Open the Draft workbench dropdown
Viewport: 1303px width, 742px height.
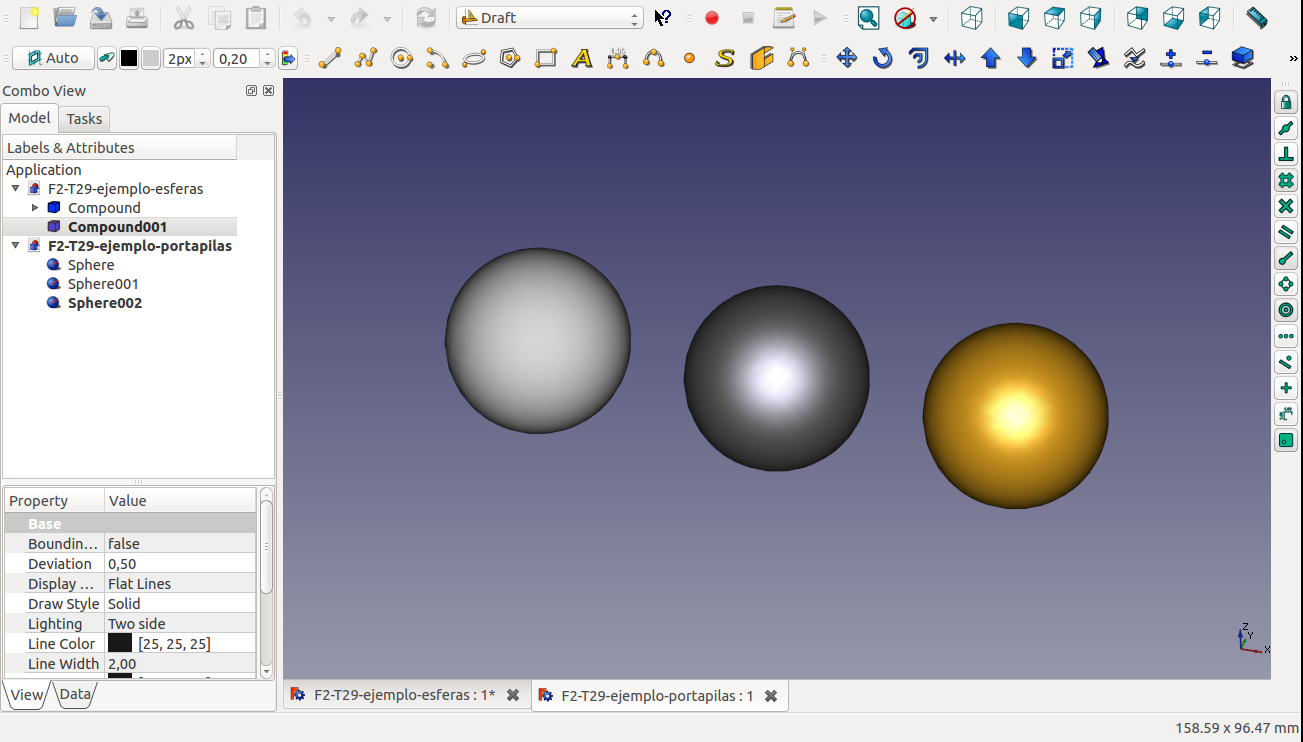click(x=549, y=18)
